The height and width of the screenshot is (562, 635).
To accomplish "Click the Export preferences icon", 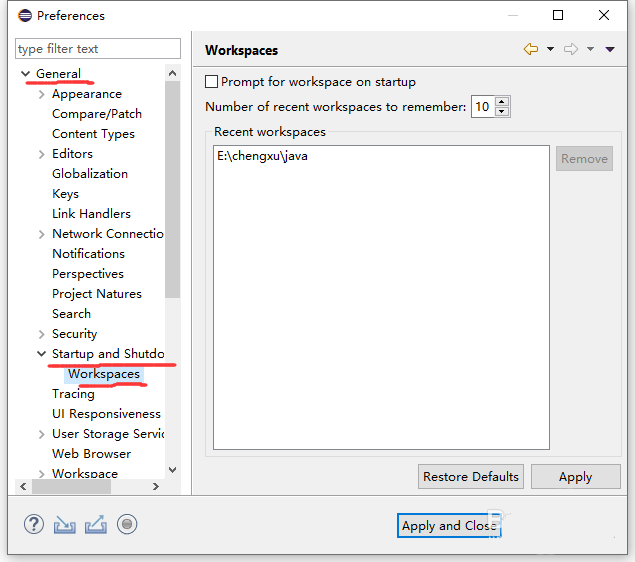I will coord(96,524).
